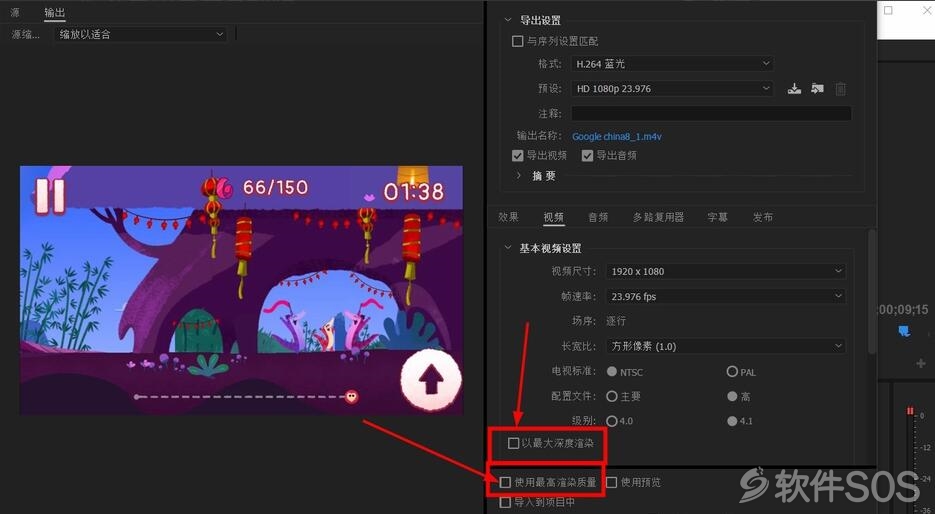Select 高 profile radio button
The width and height of the screenshot is (935, 514).
[732, 396]
